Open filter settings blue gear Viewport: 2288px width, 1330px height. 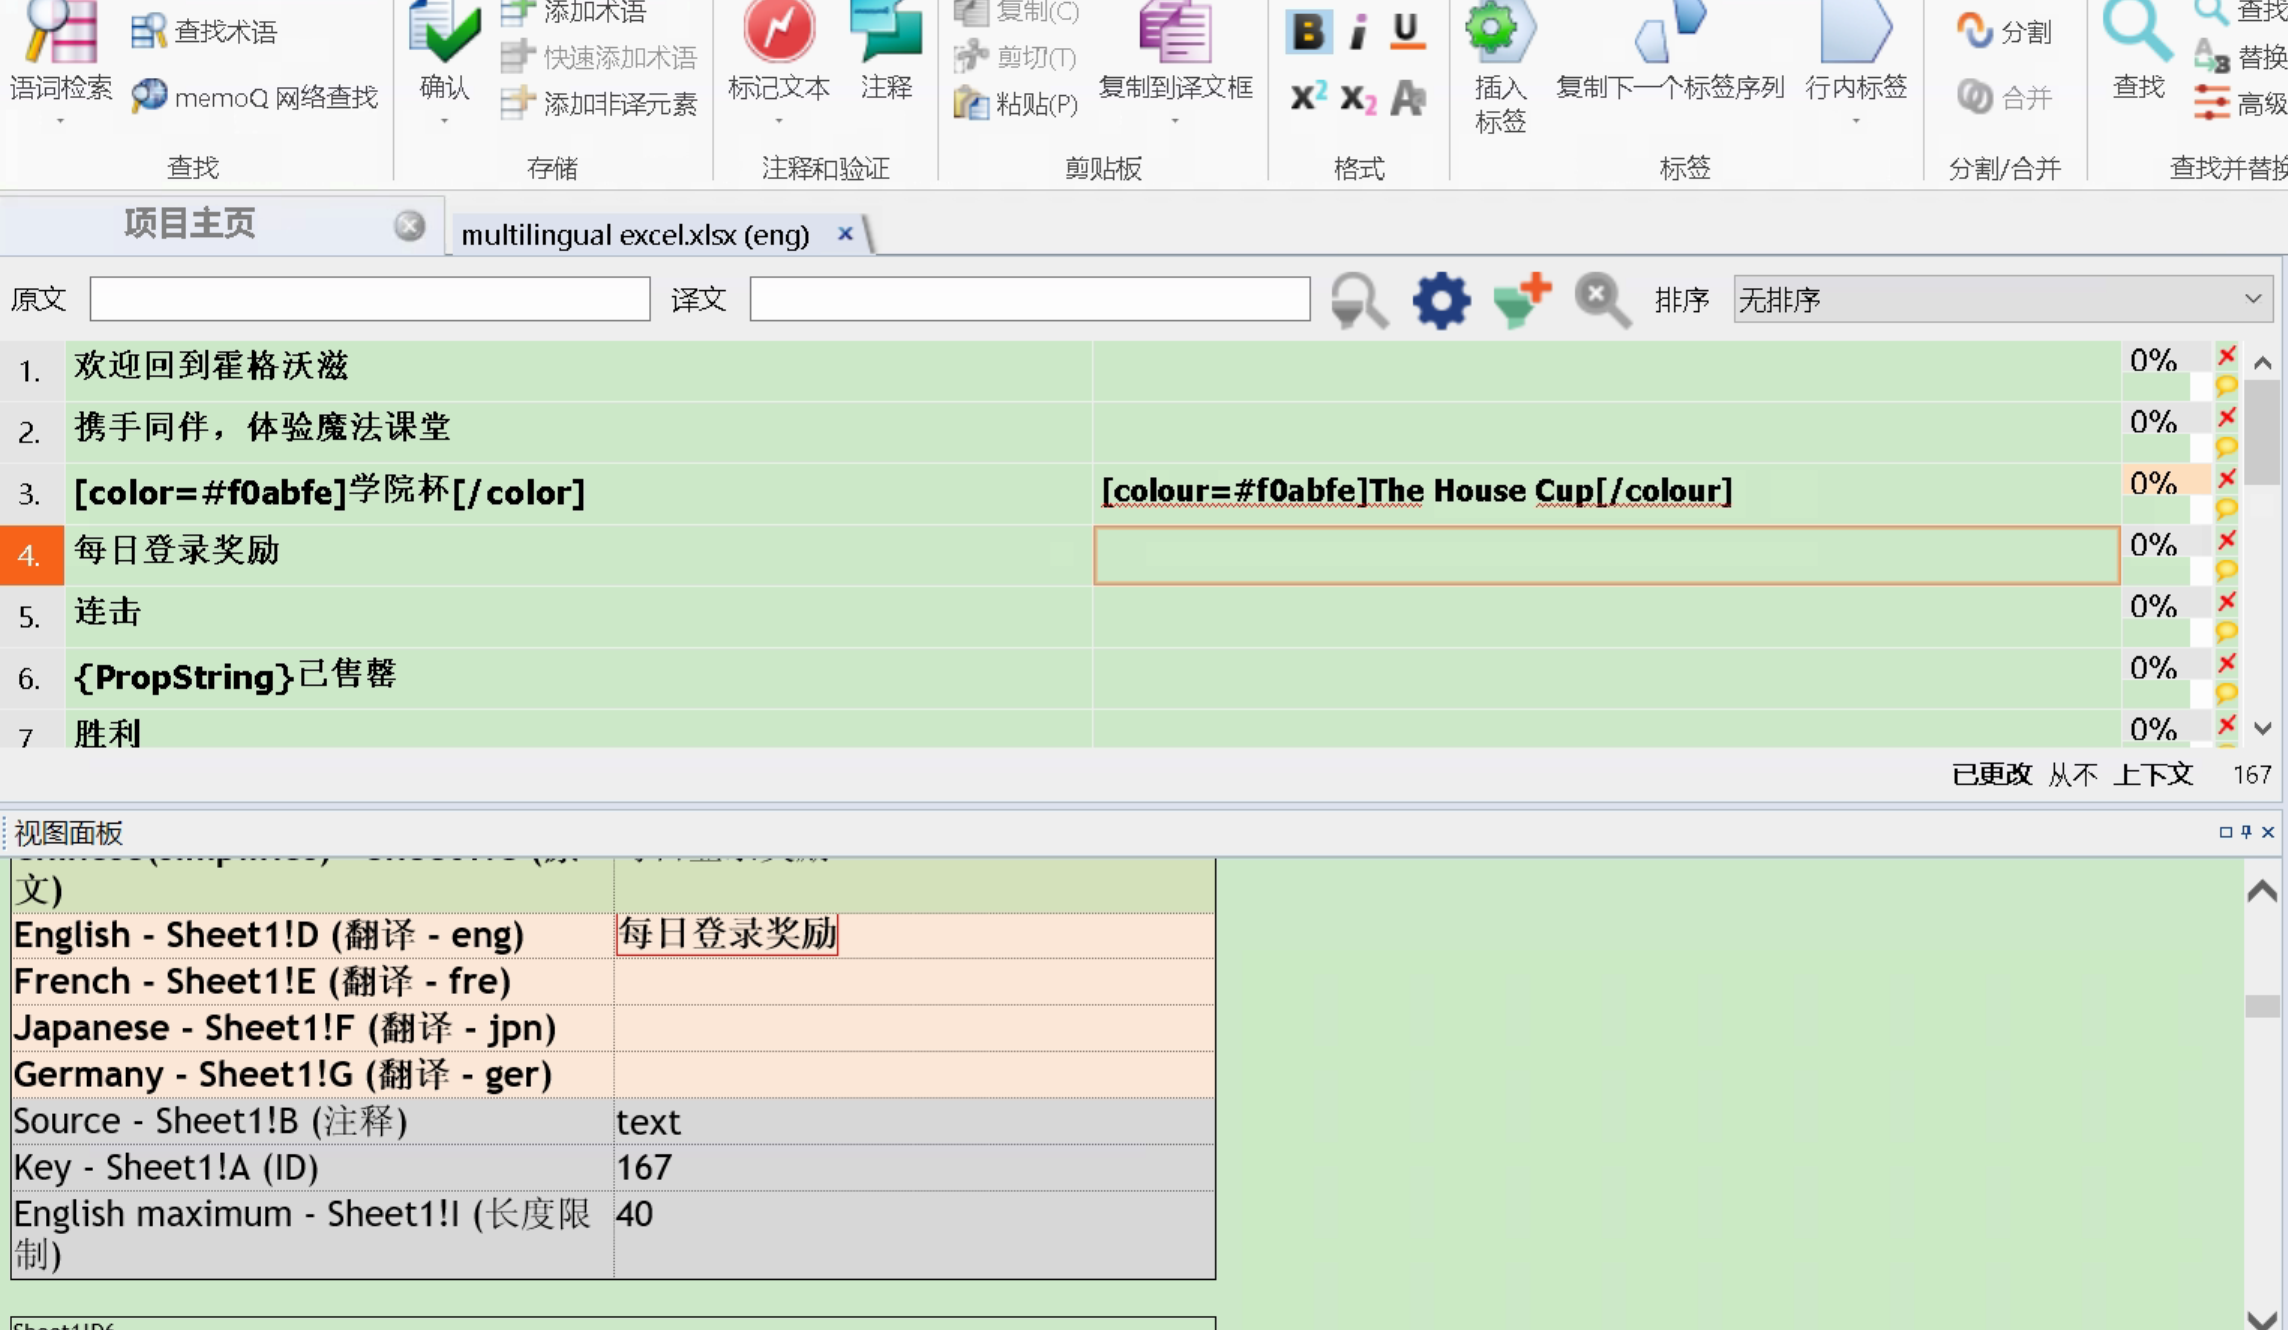1441,300
